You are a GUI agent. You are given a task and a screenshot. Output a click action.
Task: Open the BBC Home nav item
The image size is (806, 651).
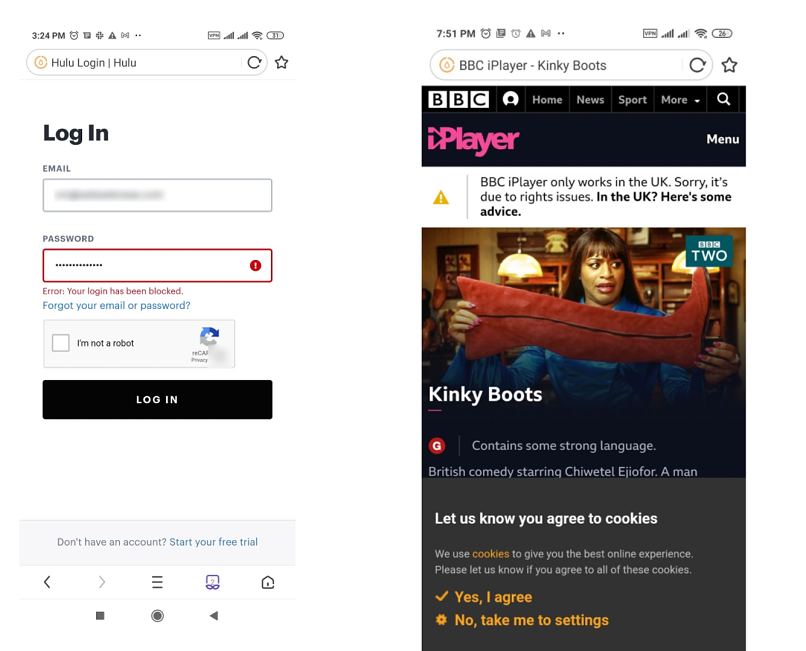[x=547, y=100]
